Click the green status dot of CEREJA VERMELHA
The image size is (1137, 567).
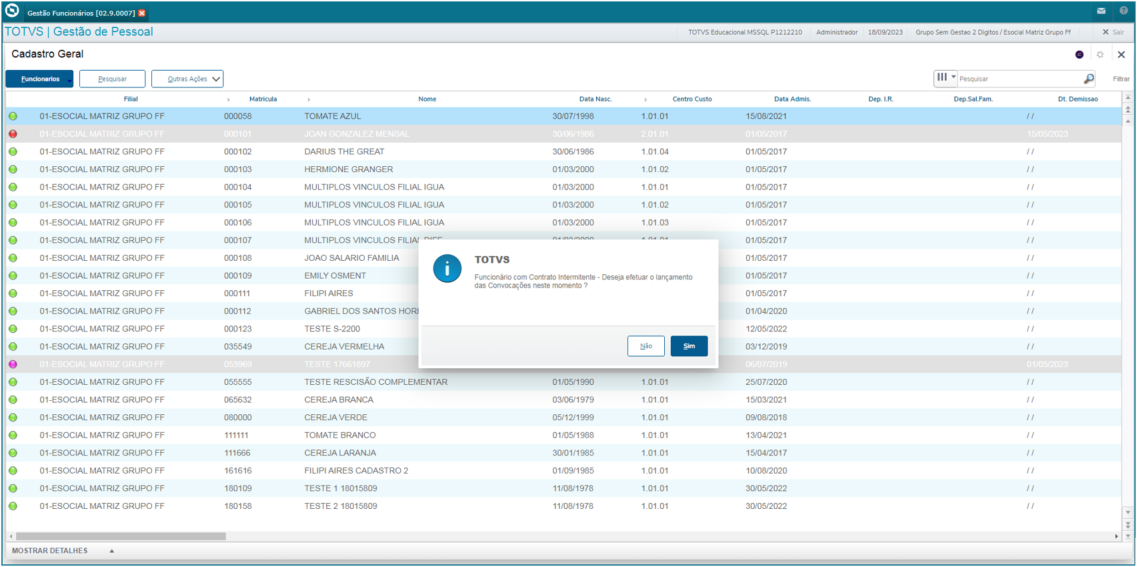(13, 347)
